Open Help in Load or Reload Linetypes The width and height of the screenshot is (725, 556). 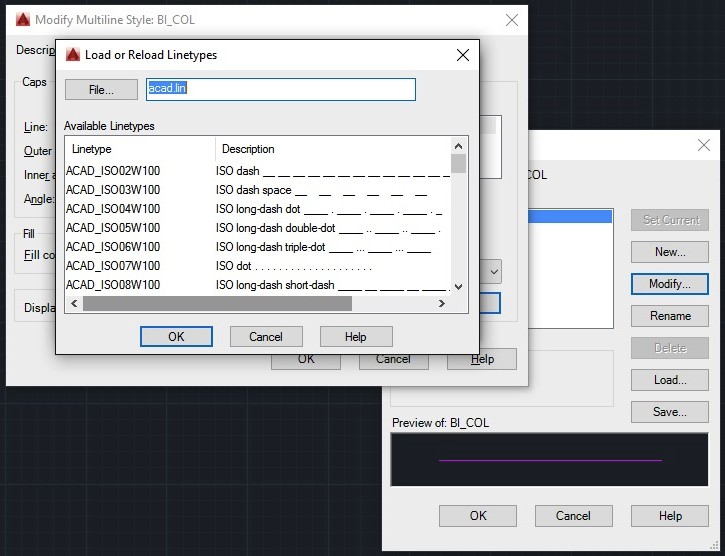[x=356, y=336]
